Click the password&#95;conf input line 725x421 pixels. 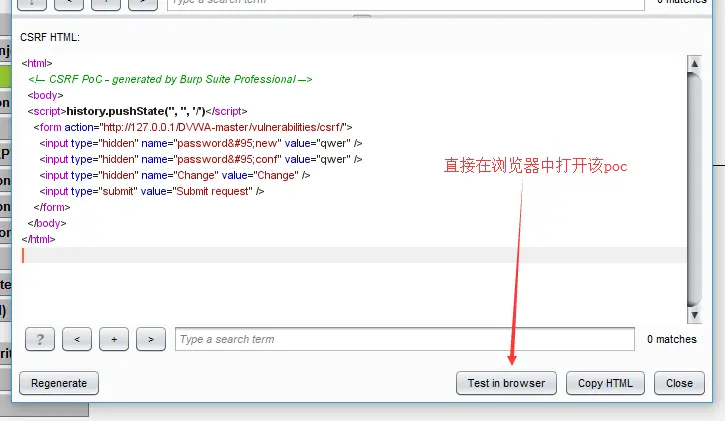coord(201,159)
